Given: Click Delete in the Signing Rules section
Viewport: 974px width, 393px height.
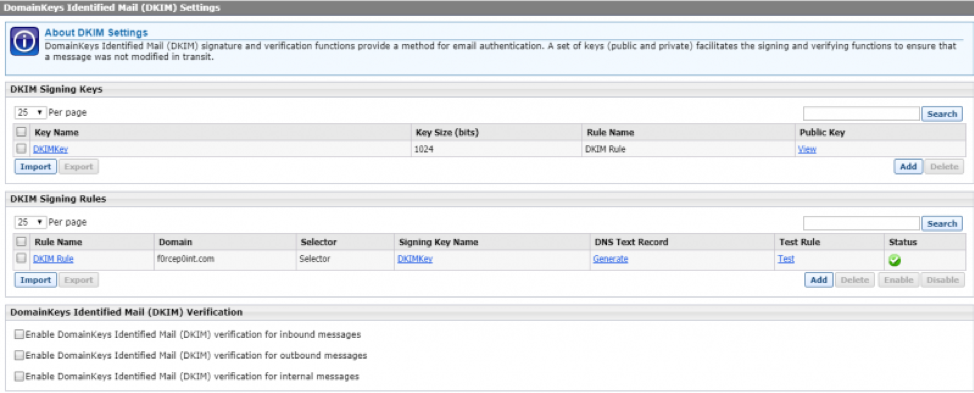Looking at the screenshot, I should [x=855, y=280].
